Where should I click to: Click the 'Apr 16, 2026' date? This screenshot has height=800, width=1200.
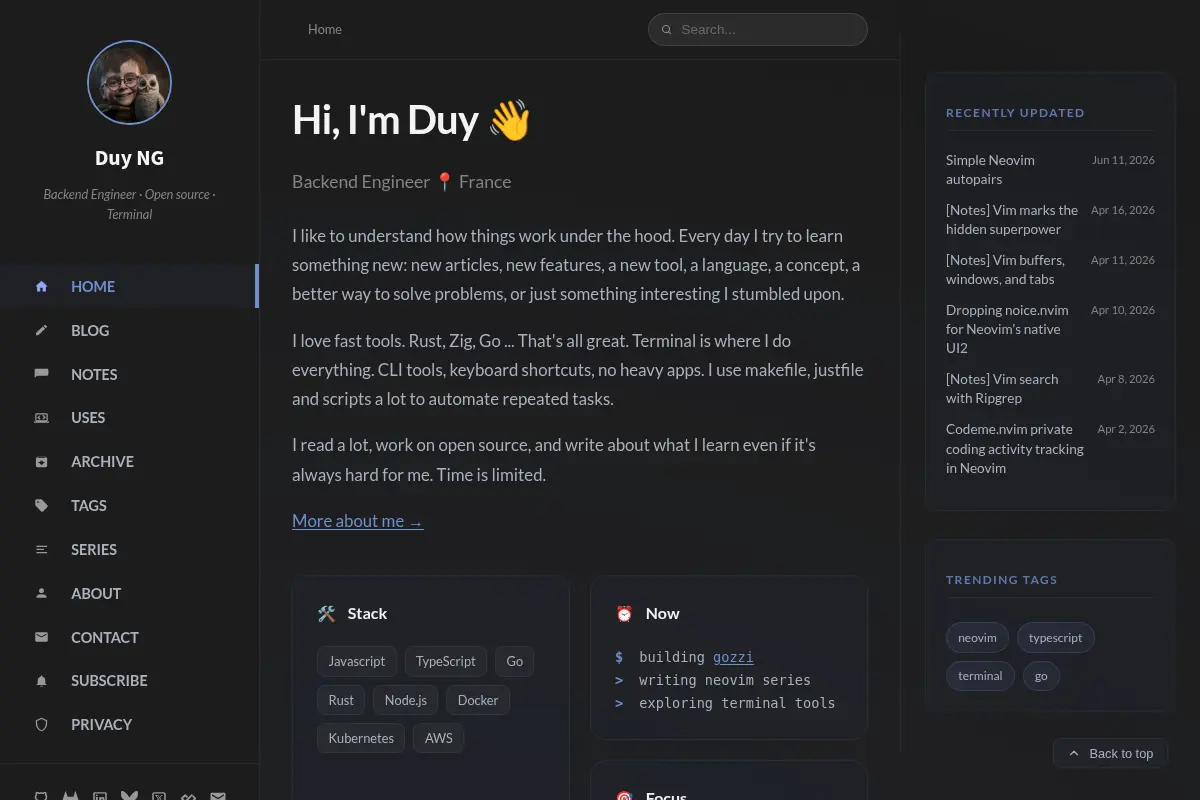tap(1123, 210)
